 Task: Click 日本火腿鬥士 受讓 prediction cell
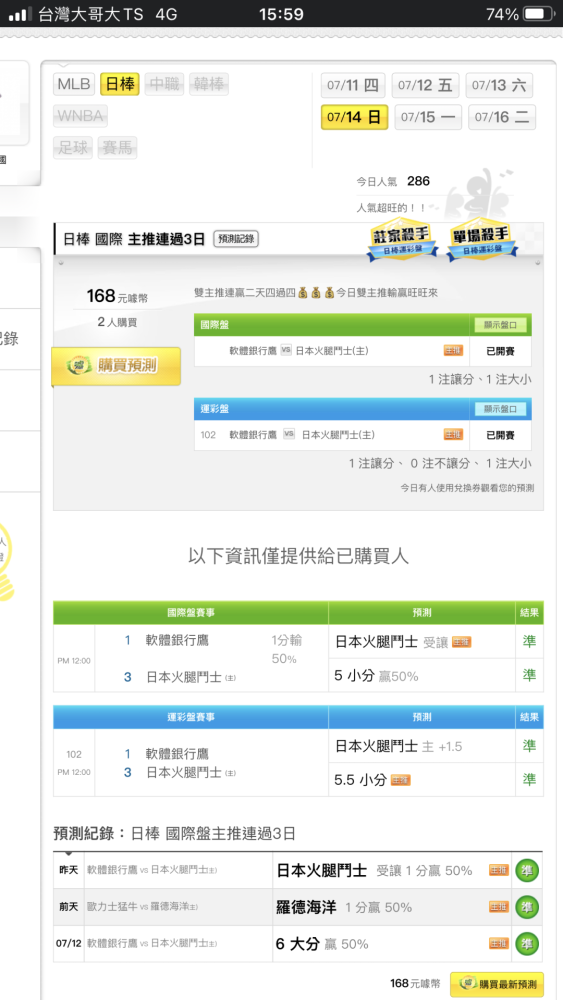coord(421,642)
